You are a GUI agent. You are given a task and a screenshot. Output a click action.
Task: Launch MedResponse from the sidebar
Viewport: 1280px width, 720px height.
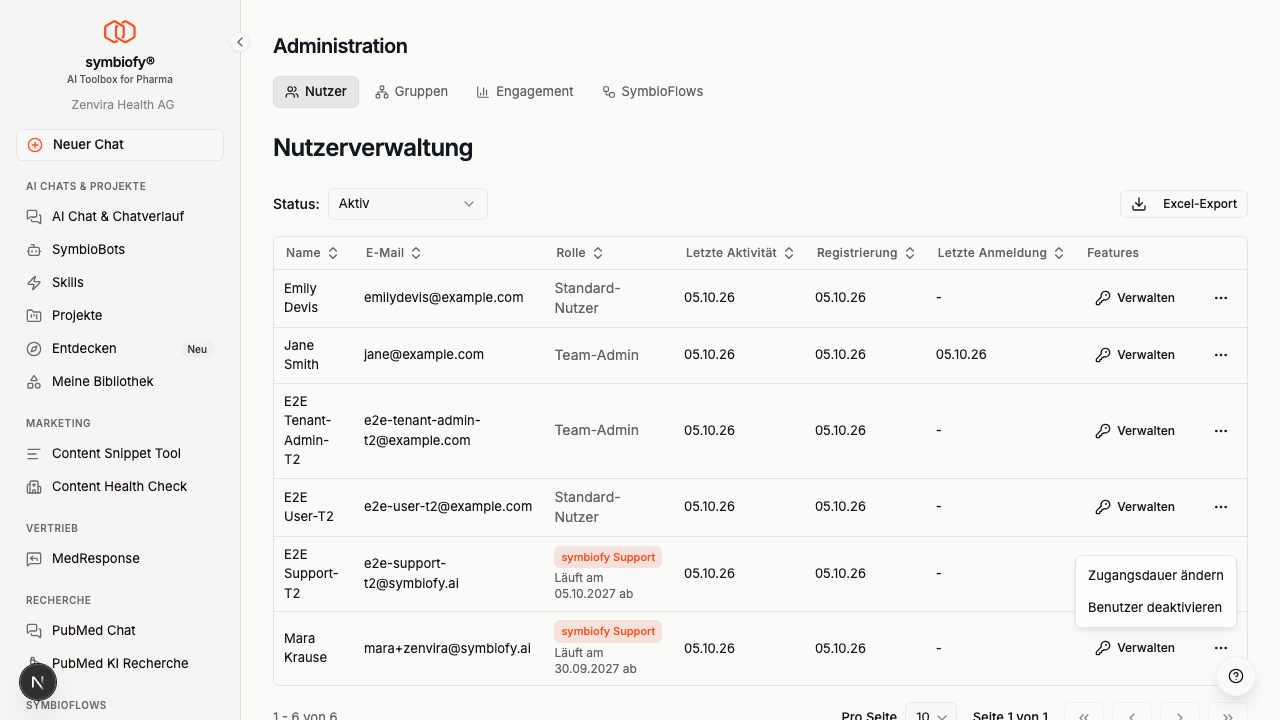point(120,559)
